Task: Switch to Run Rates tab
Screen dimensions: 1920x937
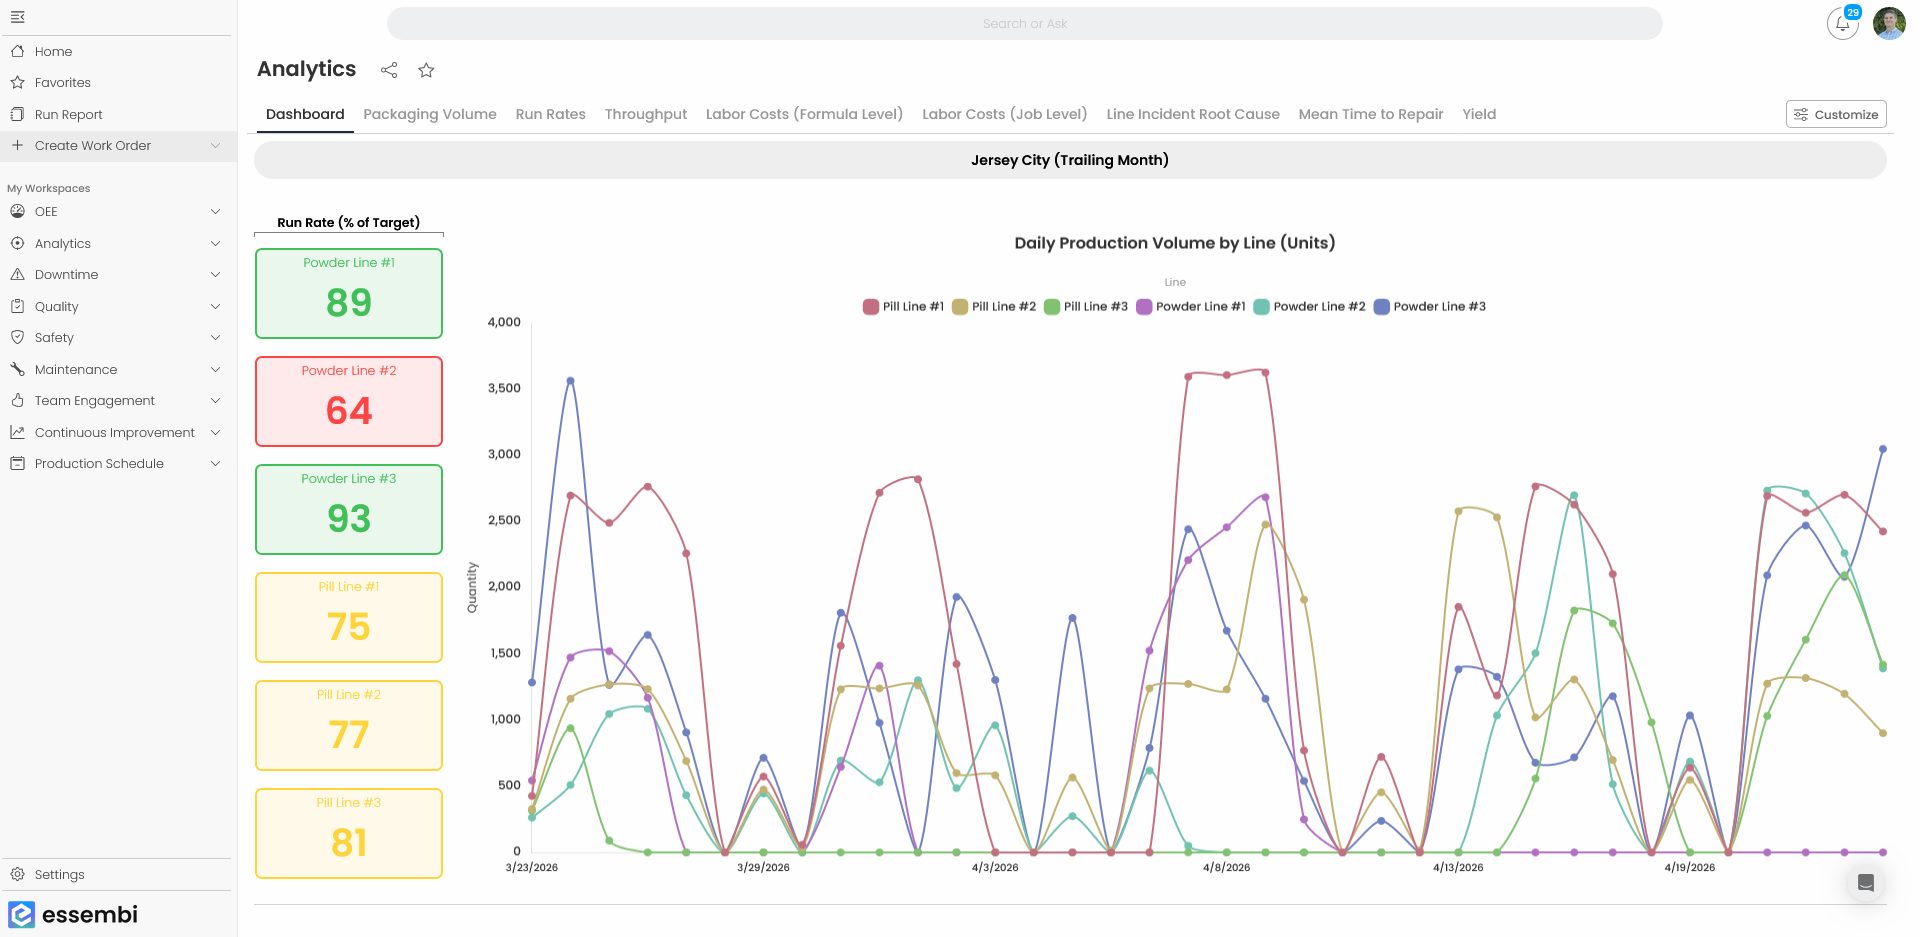Action: (550, 114)
